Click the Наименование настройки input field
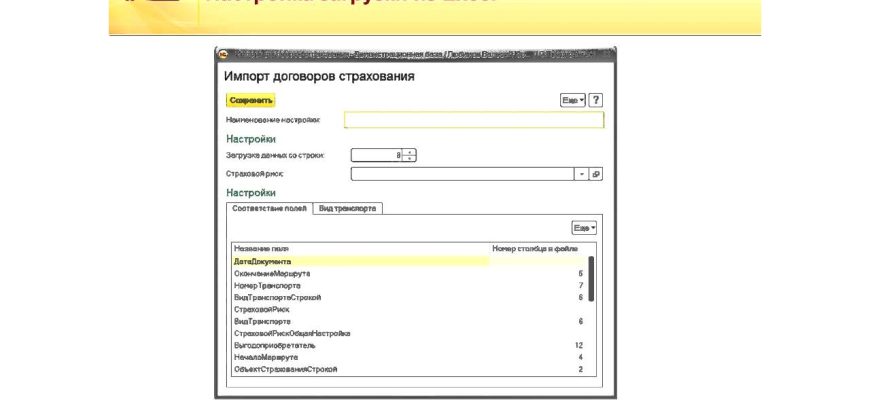This screenshot has width=870, height=400. [474, 120]
